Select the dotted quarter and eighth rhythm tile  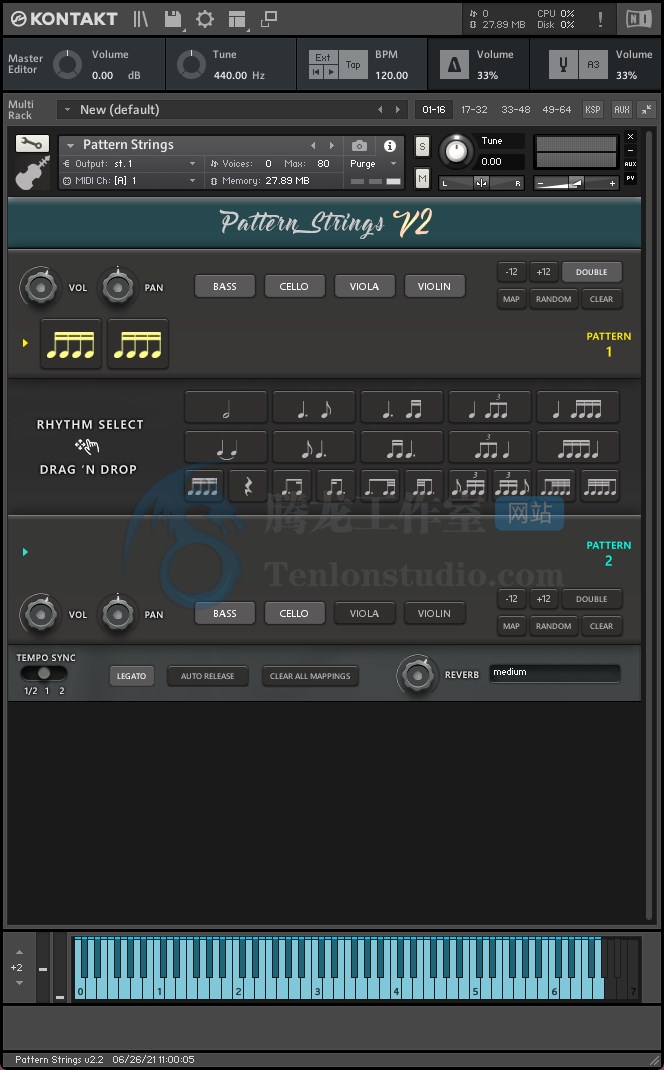[314, 408]
